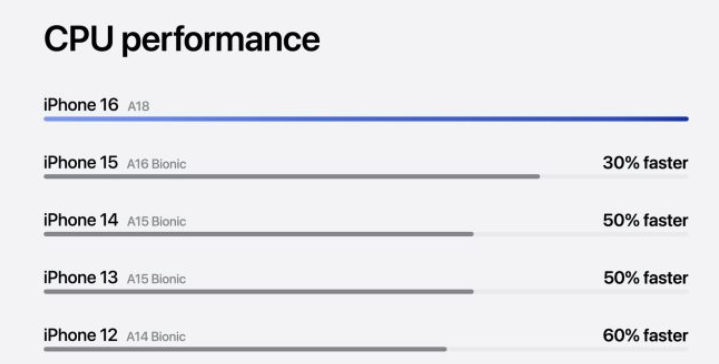Click 50% faster beside iPhone 13

point(646,278)
